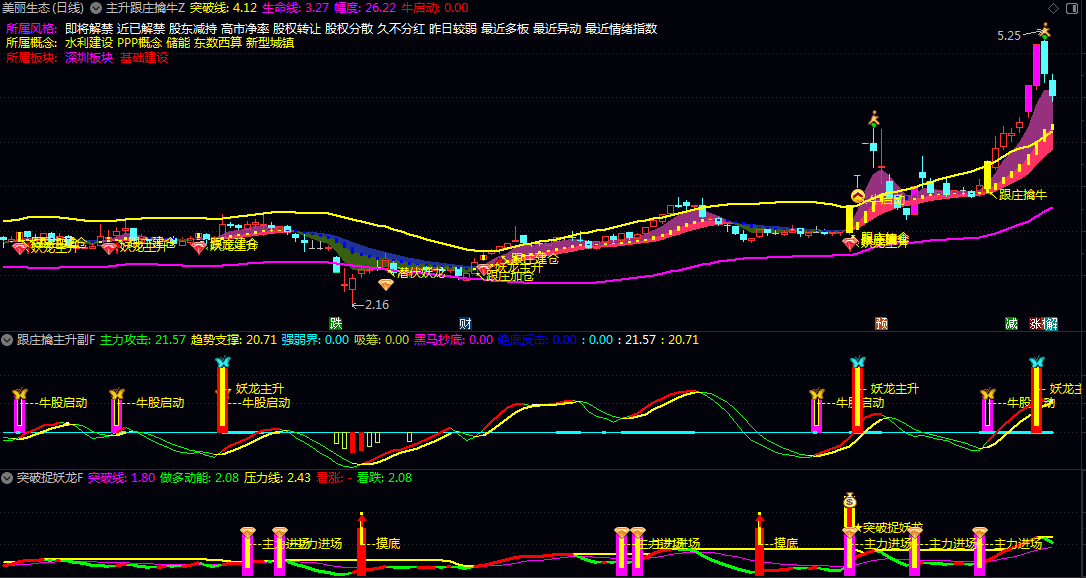Click the 做多动能: 2.08 value
Image resolution: width=1086 pixels, height=578 pixels.
[x=199, y=478]
